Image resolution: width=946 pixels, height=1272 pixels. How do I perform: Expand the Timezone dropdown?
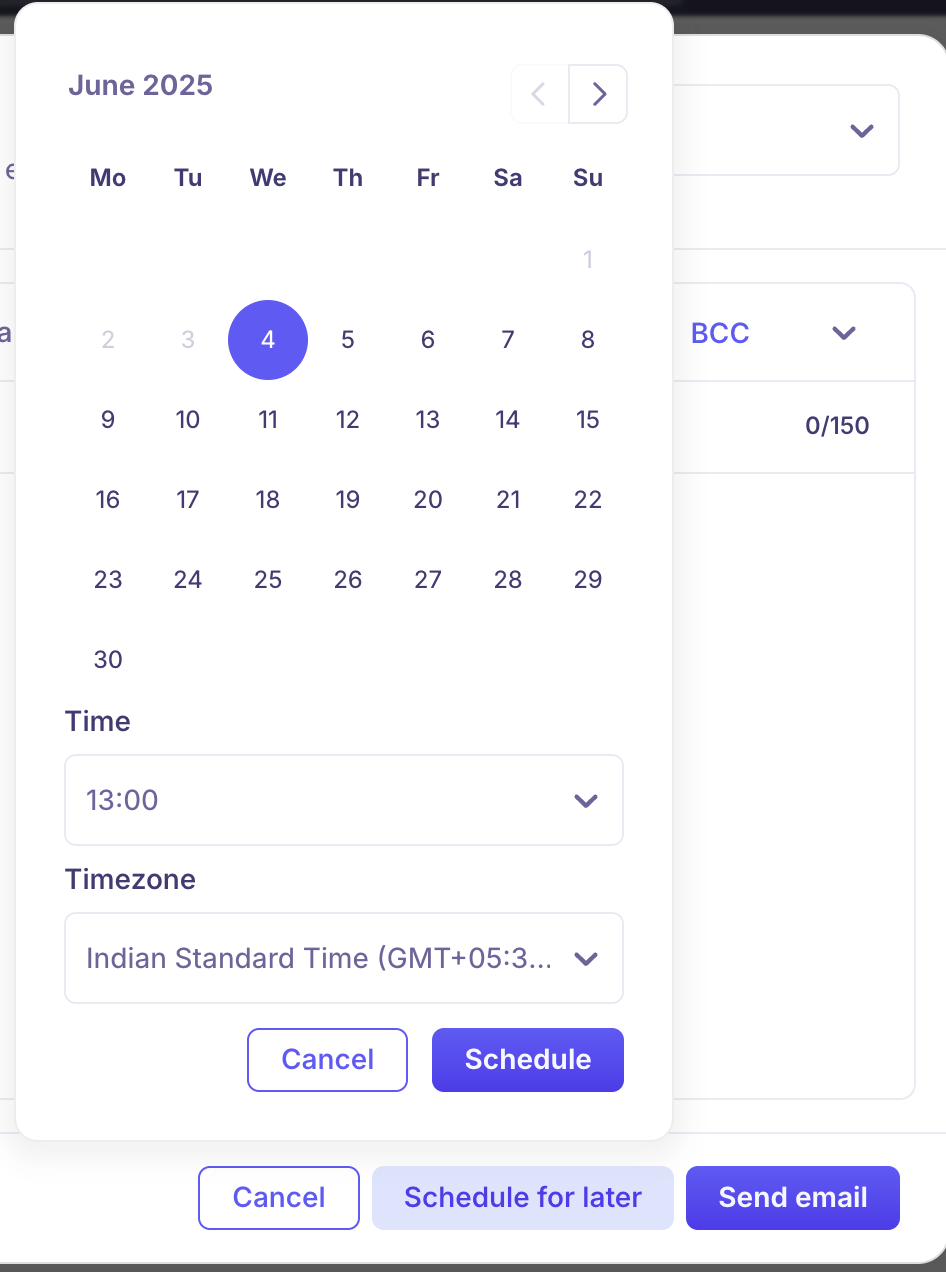pos(343,958)
